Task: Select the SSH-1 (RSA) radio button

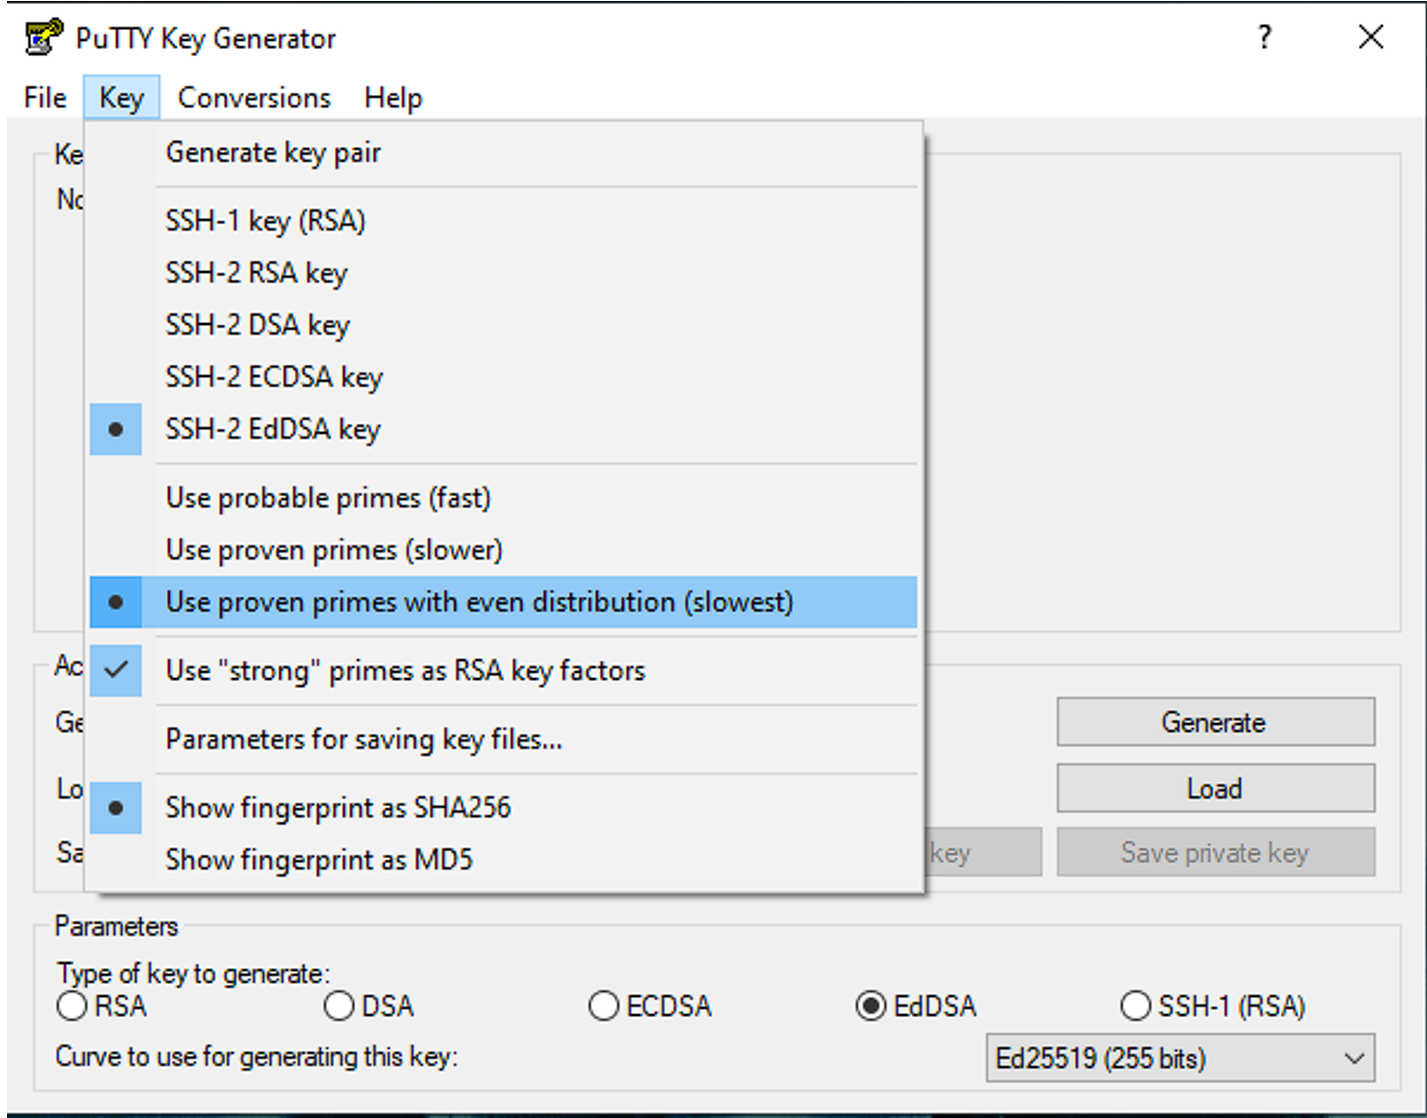Action: (x=1136, y=1006)
